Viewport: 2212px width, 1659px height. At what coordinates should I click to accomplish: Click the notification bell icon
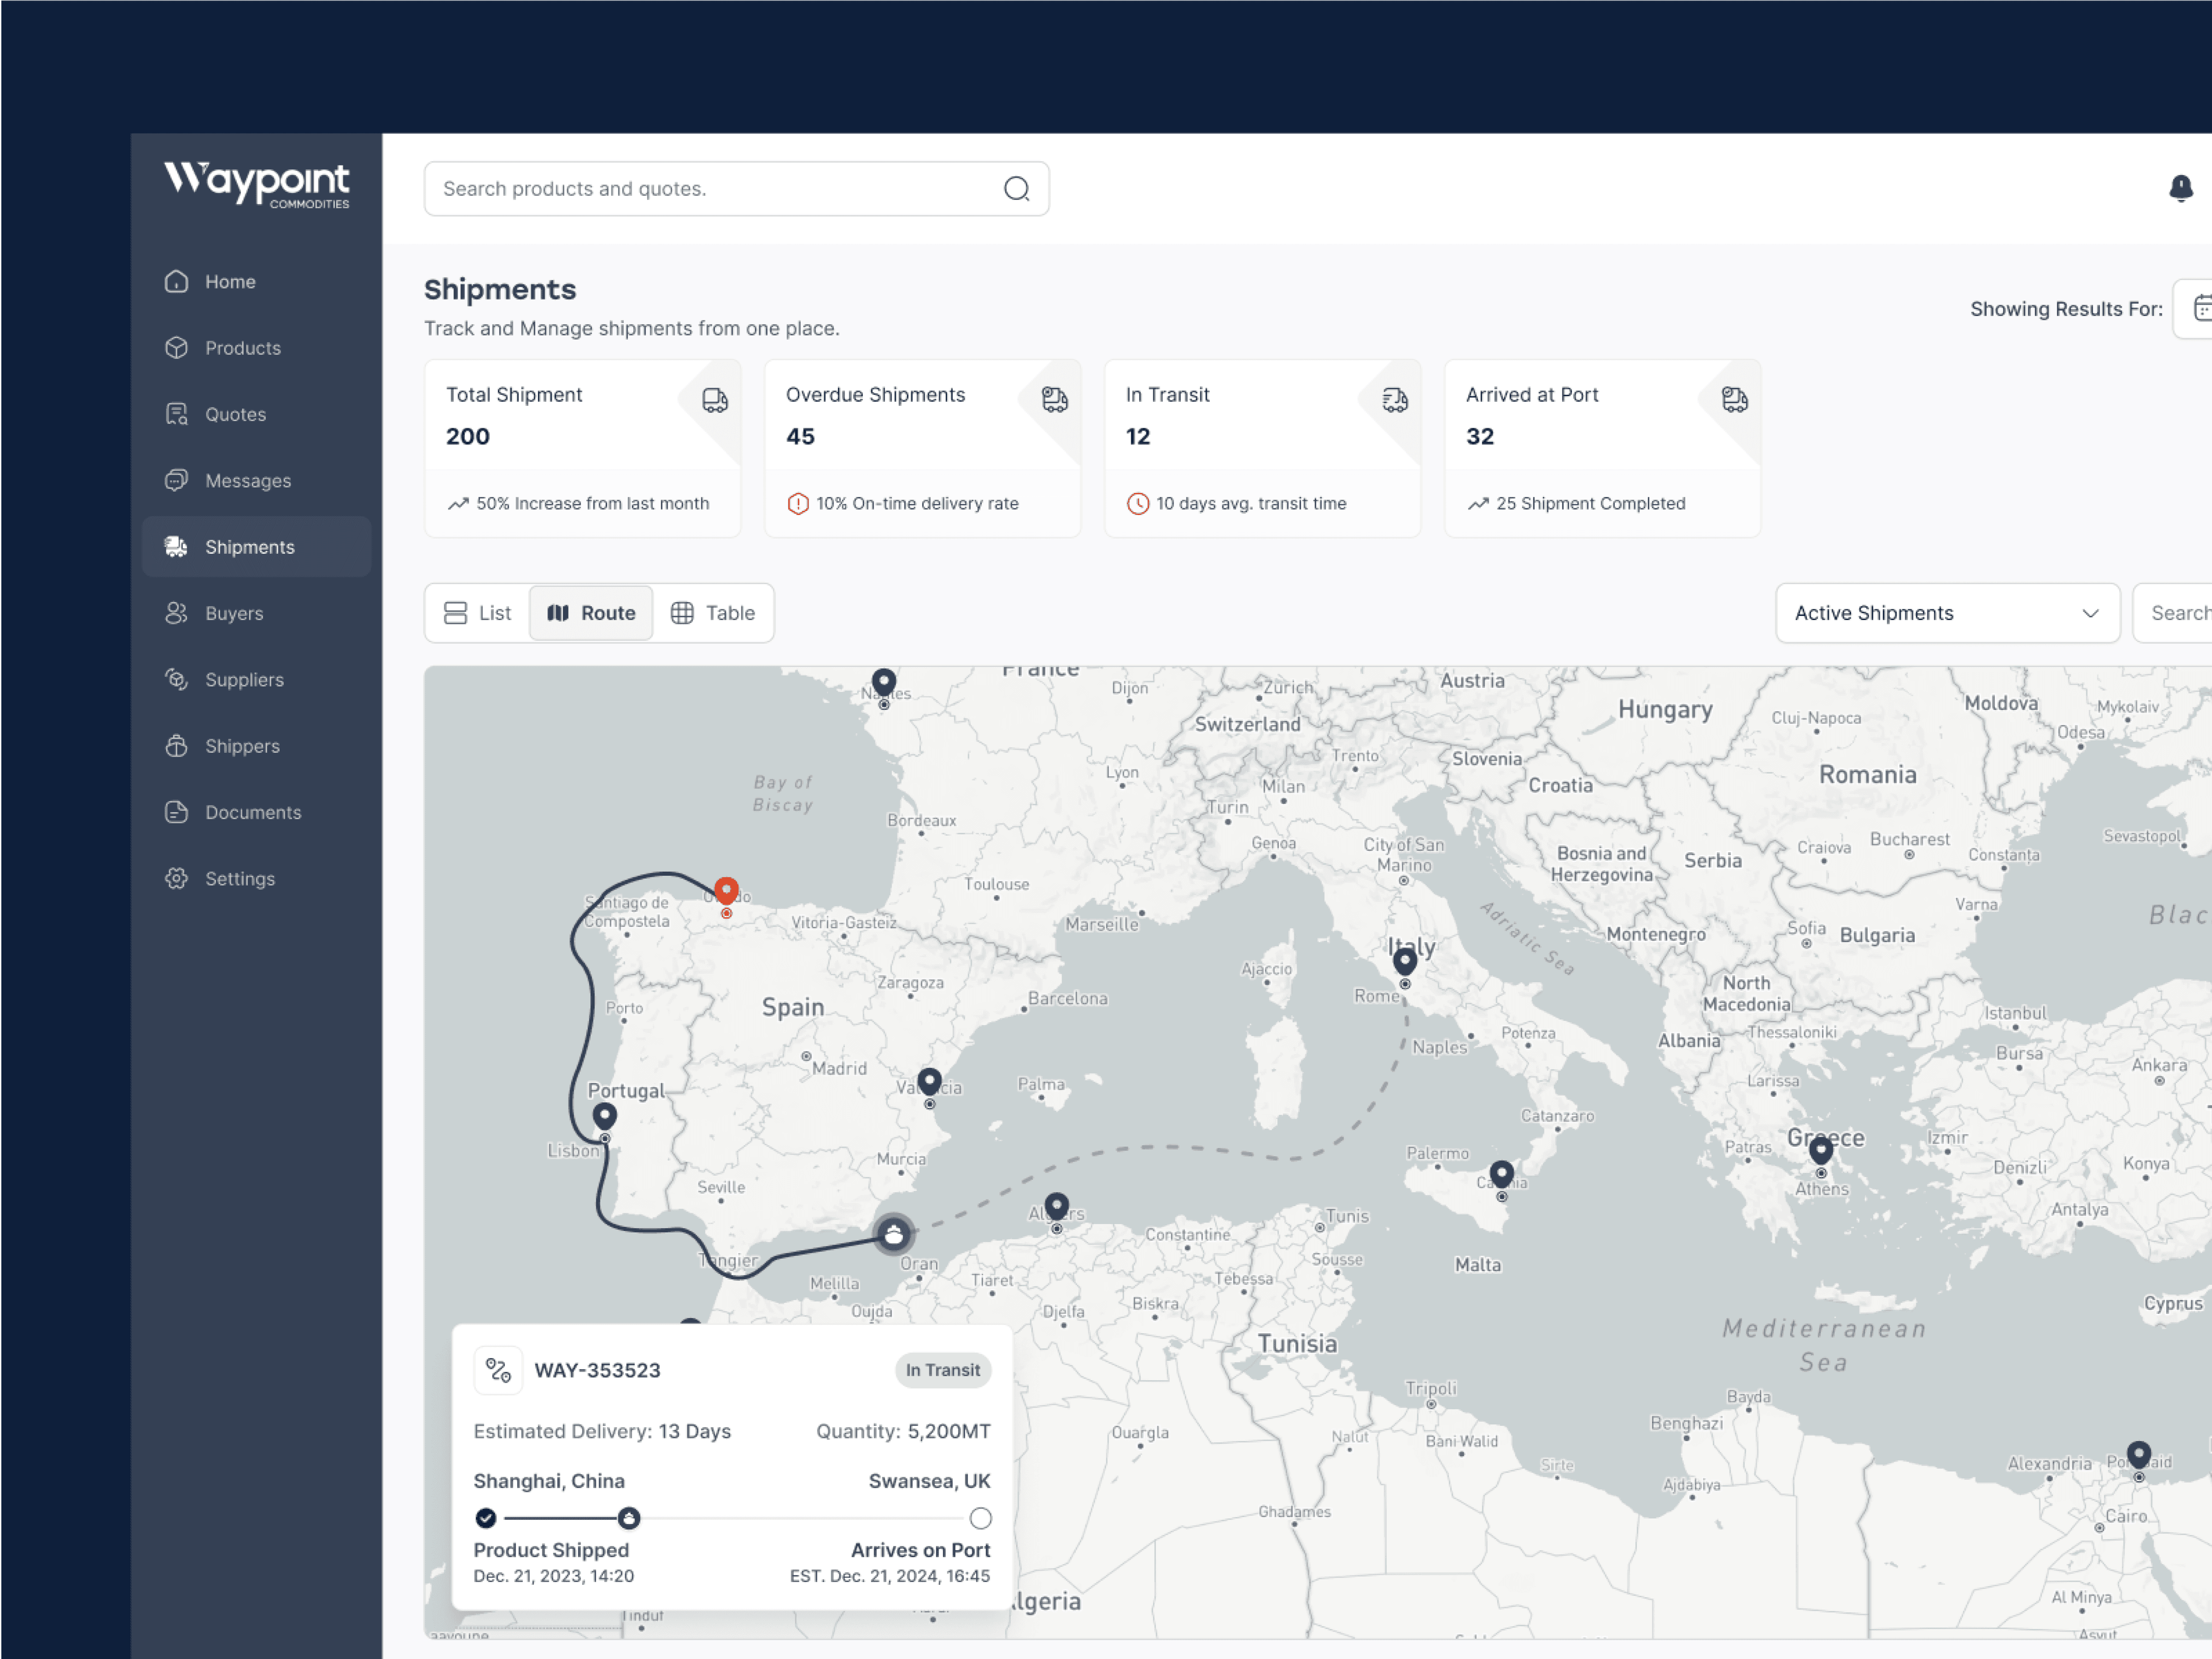[x=2180, y=188]
